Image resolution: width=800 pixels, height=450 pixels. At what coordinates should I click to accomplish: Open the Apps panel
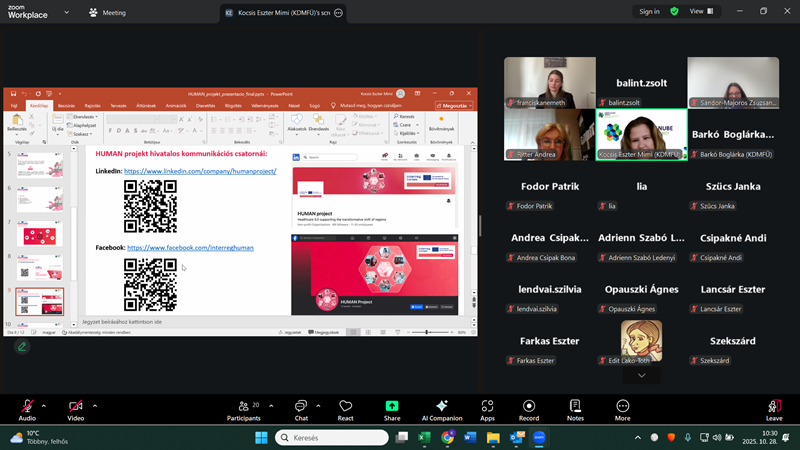pyautogui.click(x=487, y=408)
